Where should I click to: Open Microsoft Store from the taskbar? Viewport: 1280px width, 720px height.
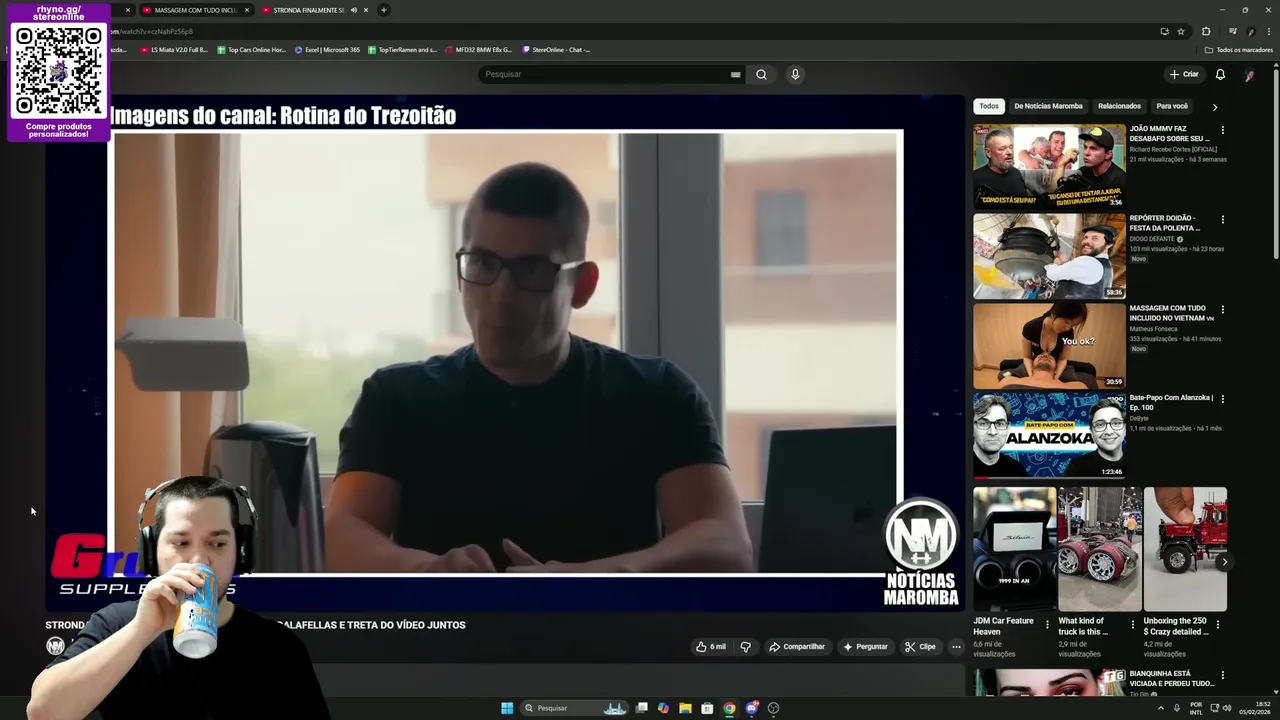[x=707, y=708]
